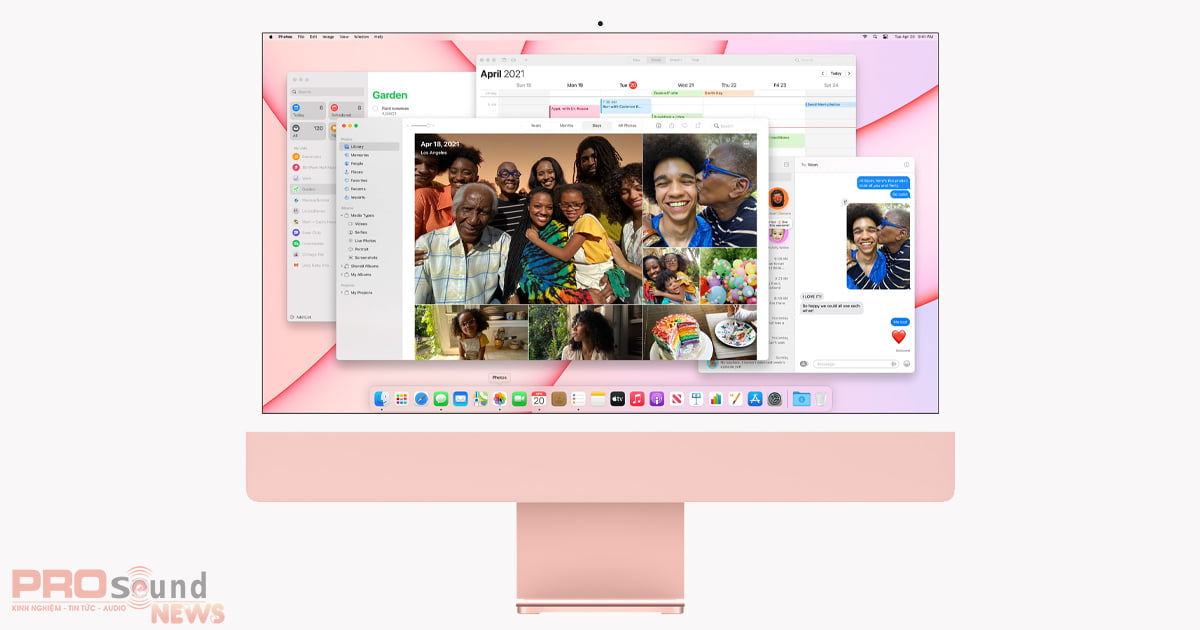Open the Apple TV dock icon
Image resolution: width=1200 pixels, height=630 pixels.
click(617, 399)
